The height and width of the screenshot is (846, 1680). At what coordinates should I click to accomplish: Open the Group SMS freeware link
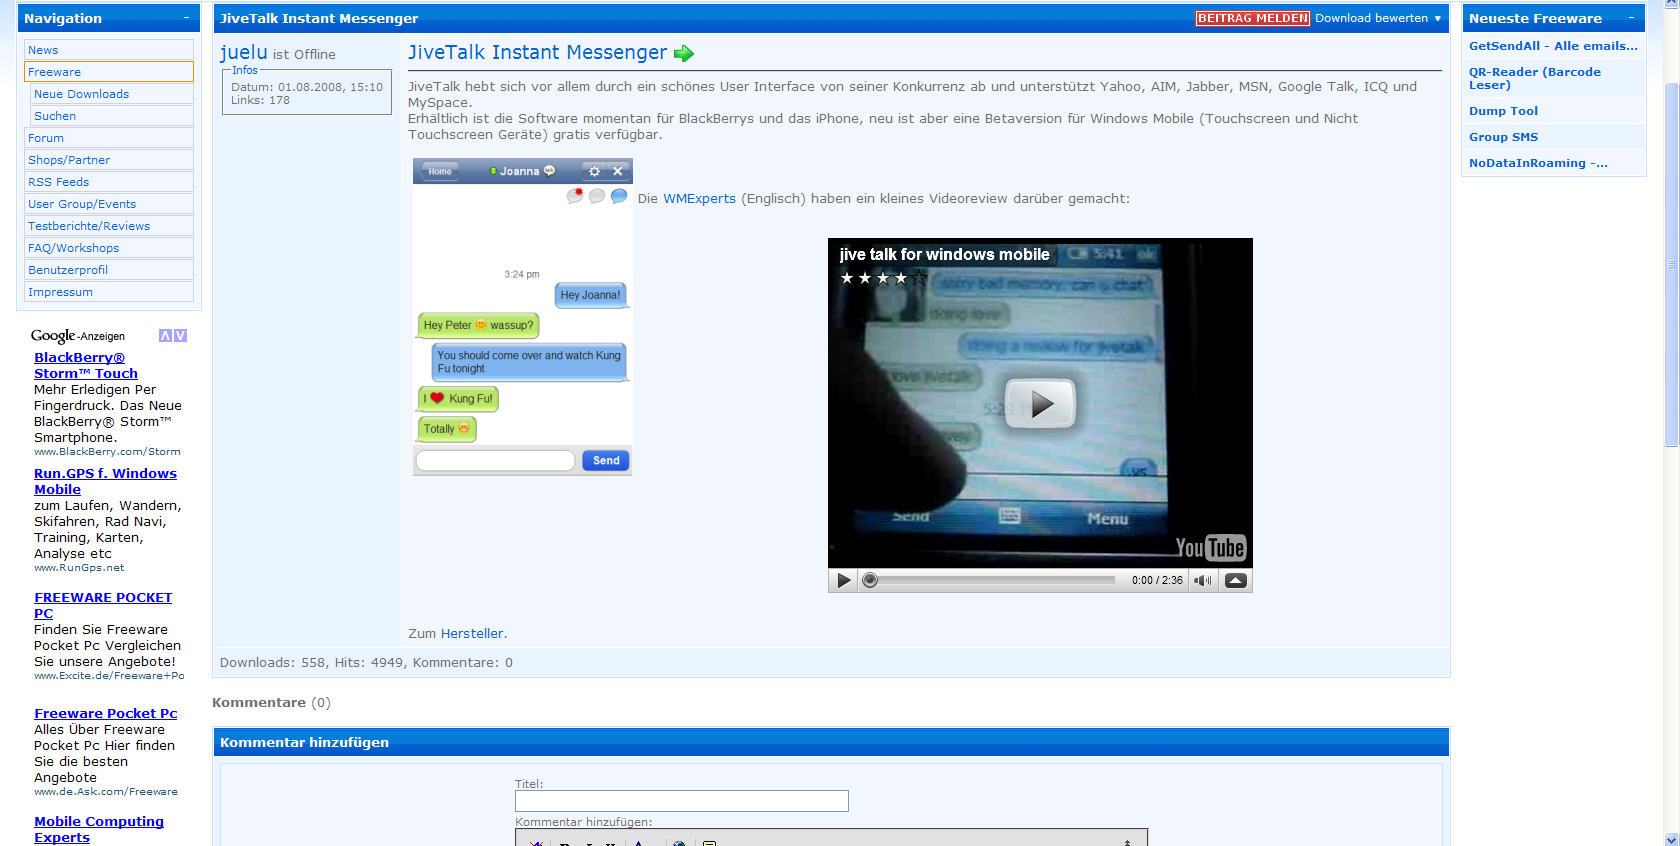point(1503,137)
